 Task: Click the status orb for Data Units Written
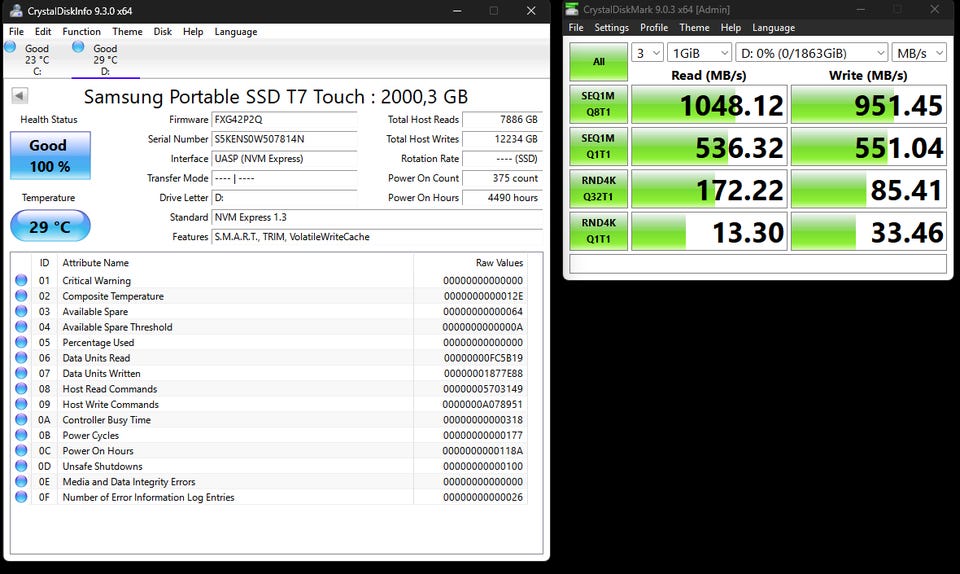click(21, 373)
